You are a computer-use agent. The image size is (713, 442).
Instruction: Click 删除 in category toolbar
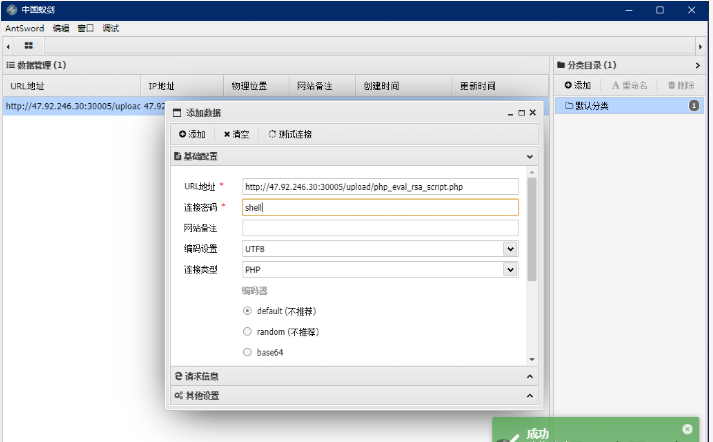[681, 85]
